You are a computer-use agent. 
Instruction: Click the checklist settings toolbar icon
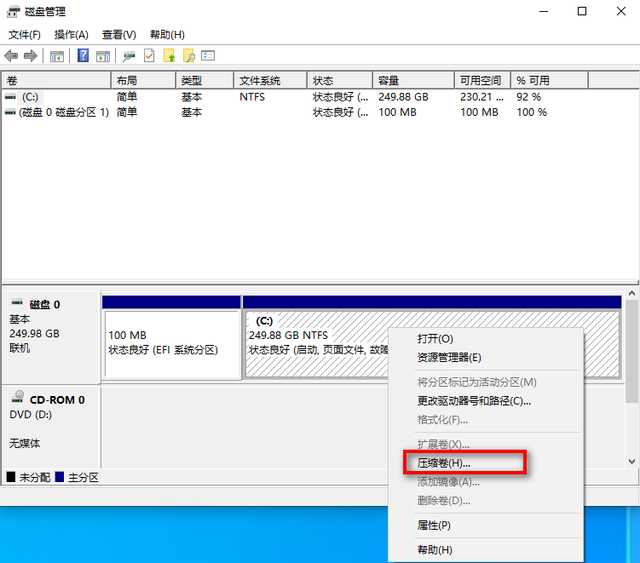(x=208, y=56)
